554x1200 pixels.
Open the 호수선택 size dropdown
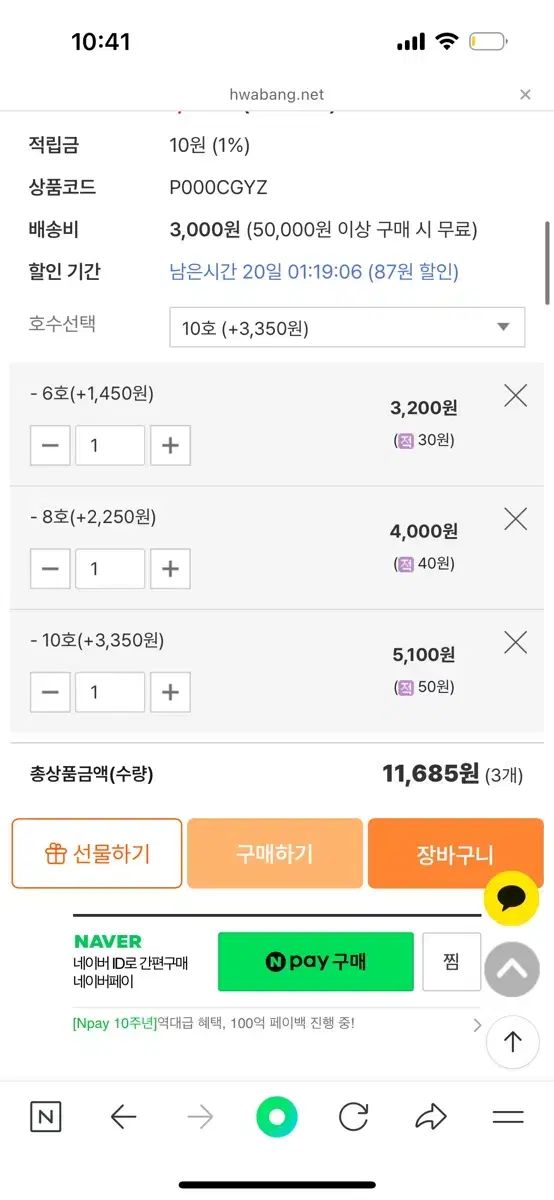click(347, 328)
